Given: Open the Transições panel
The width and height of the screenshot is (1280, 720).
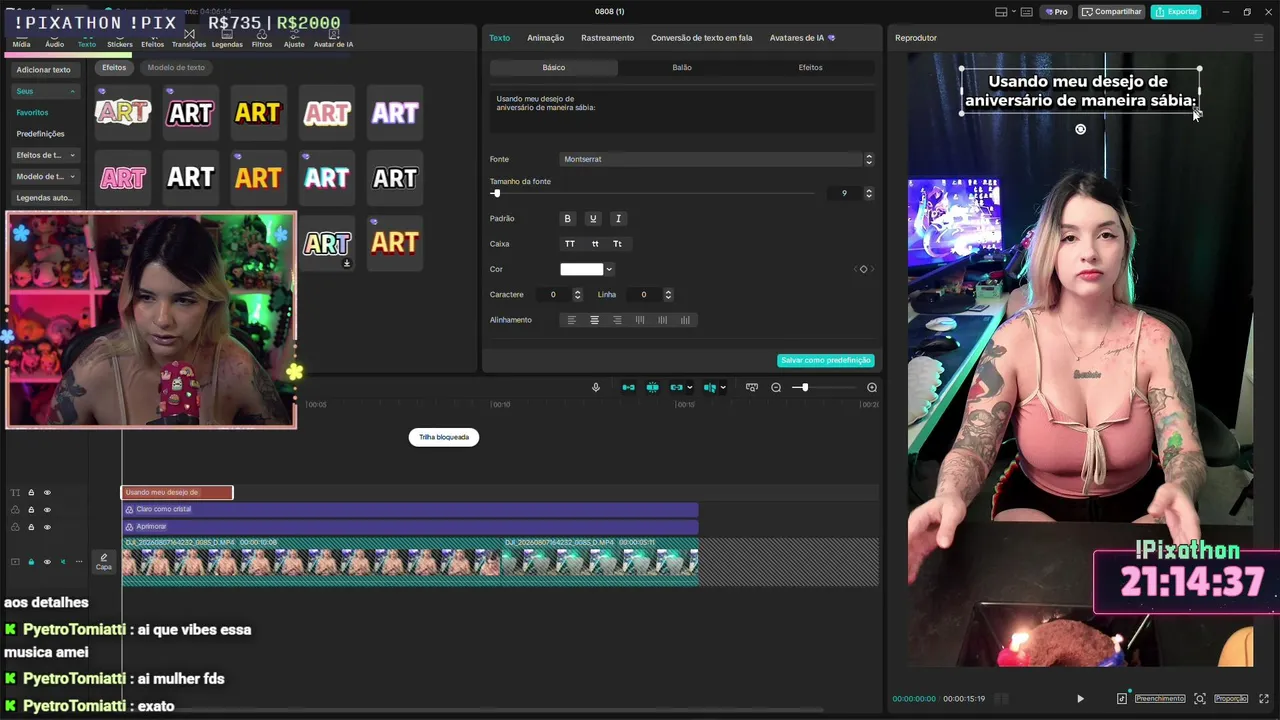Looking at the screenshot, I should [189, 40].
